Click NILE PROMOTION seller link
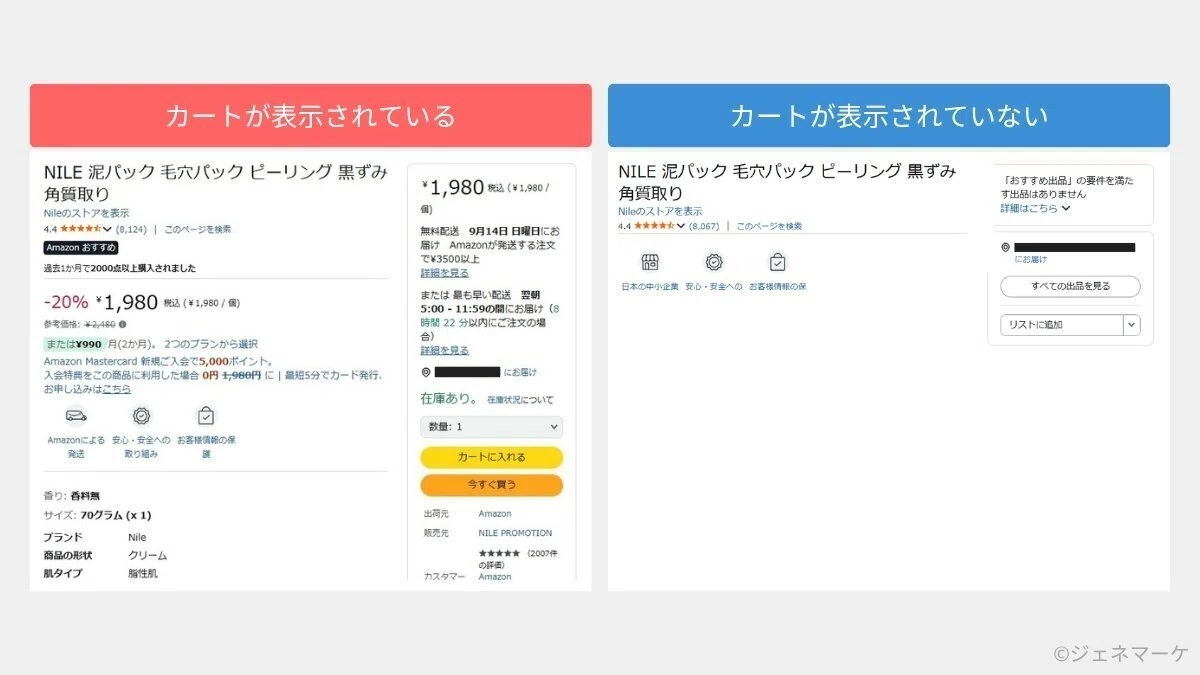This screenshot has width=1200, height=675. coord(515,533)
